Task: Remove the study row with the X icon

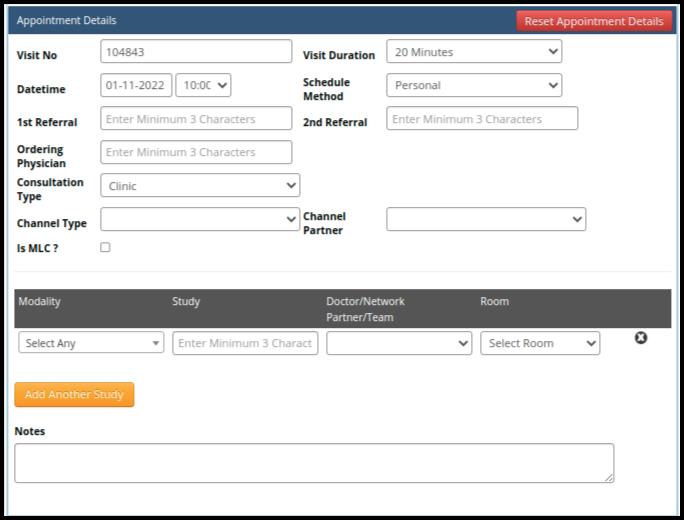Action: click(640, 338)
